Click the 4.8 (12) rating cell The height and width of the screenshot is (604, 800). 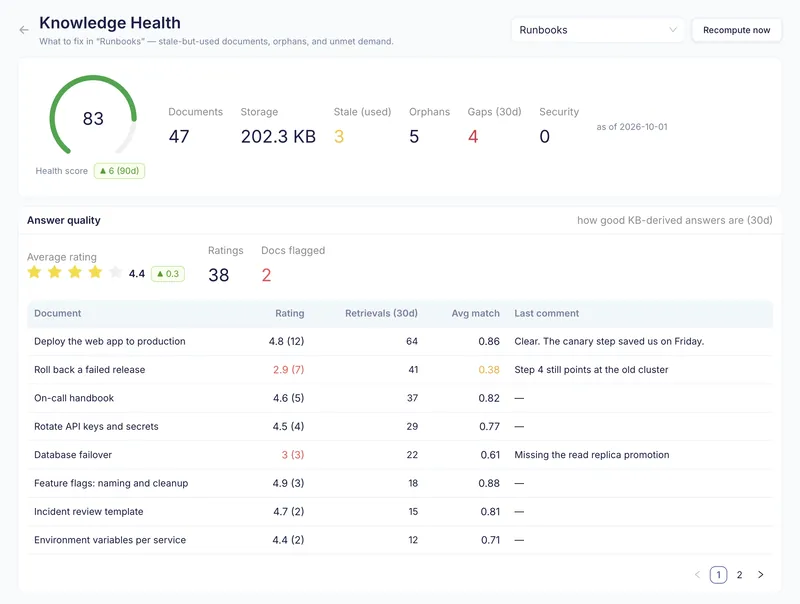pos(286,341)
